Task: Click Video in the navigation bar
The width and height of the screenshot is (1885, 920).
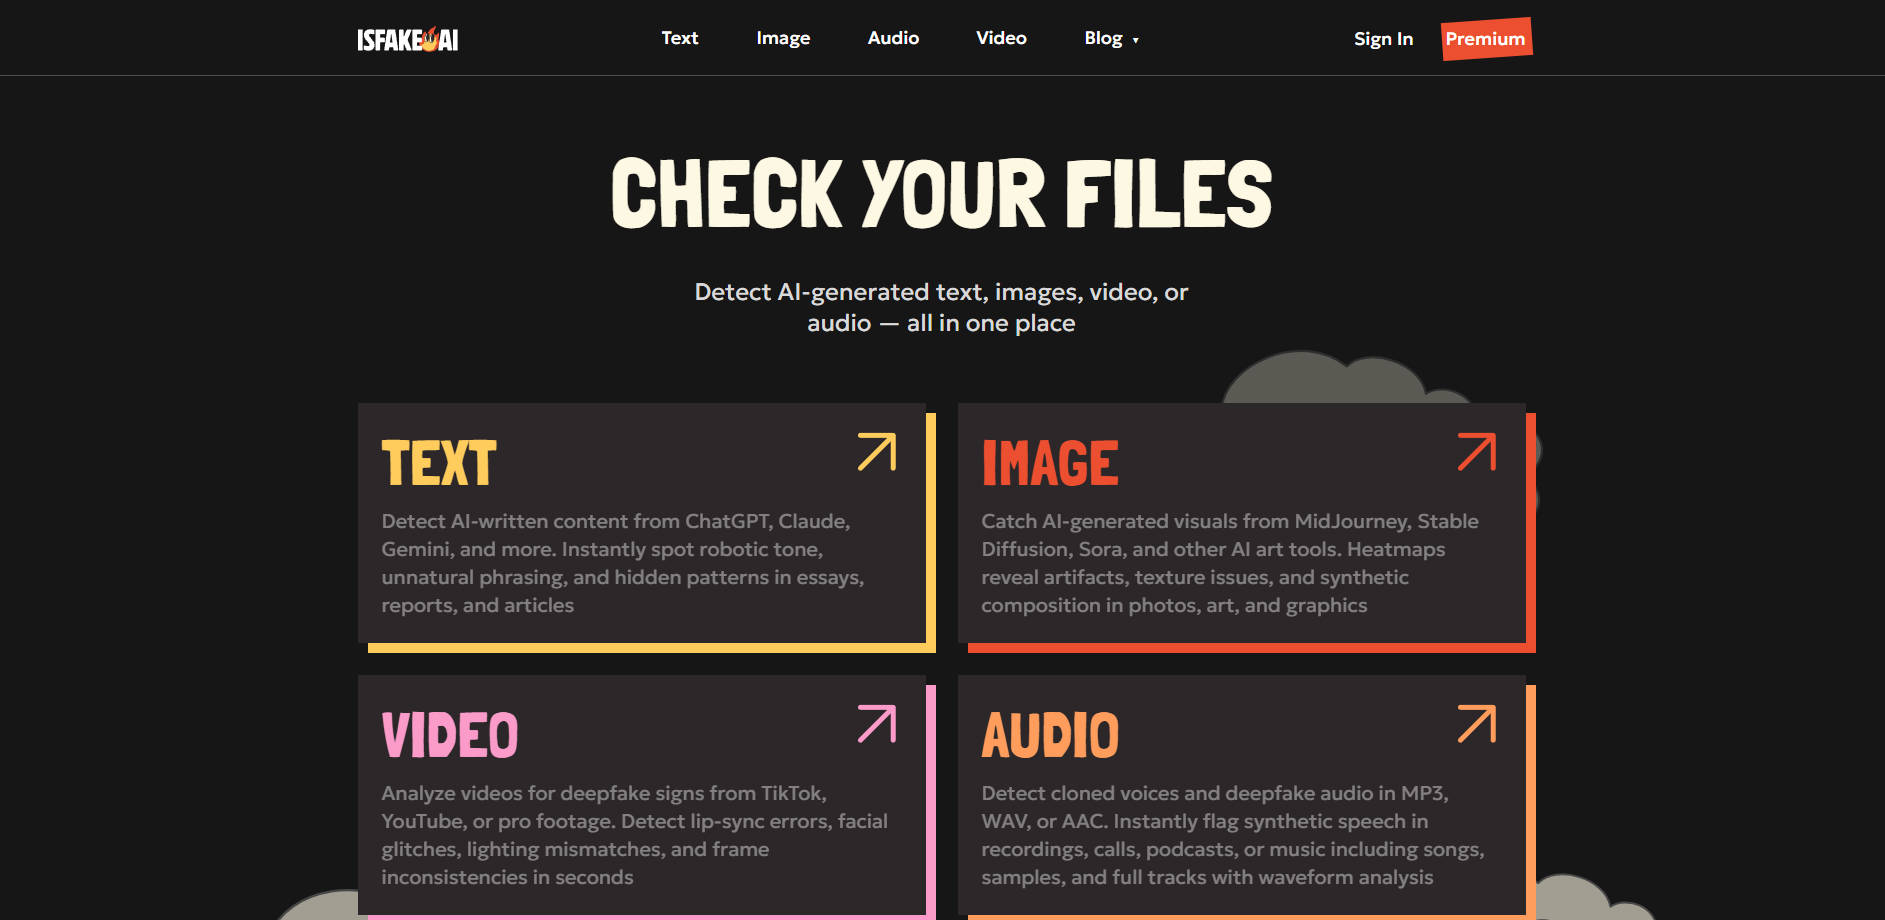Action: (1001, 38)
